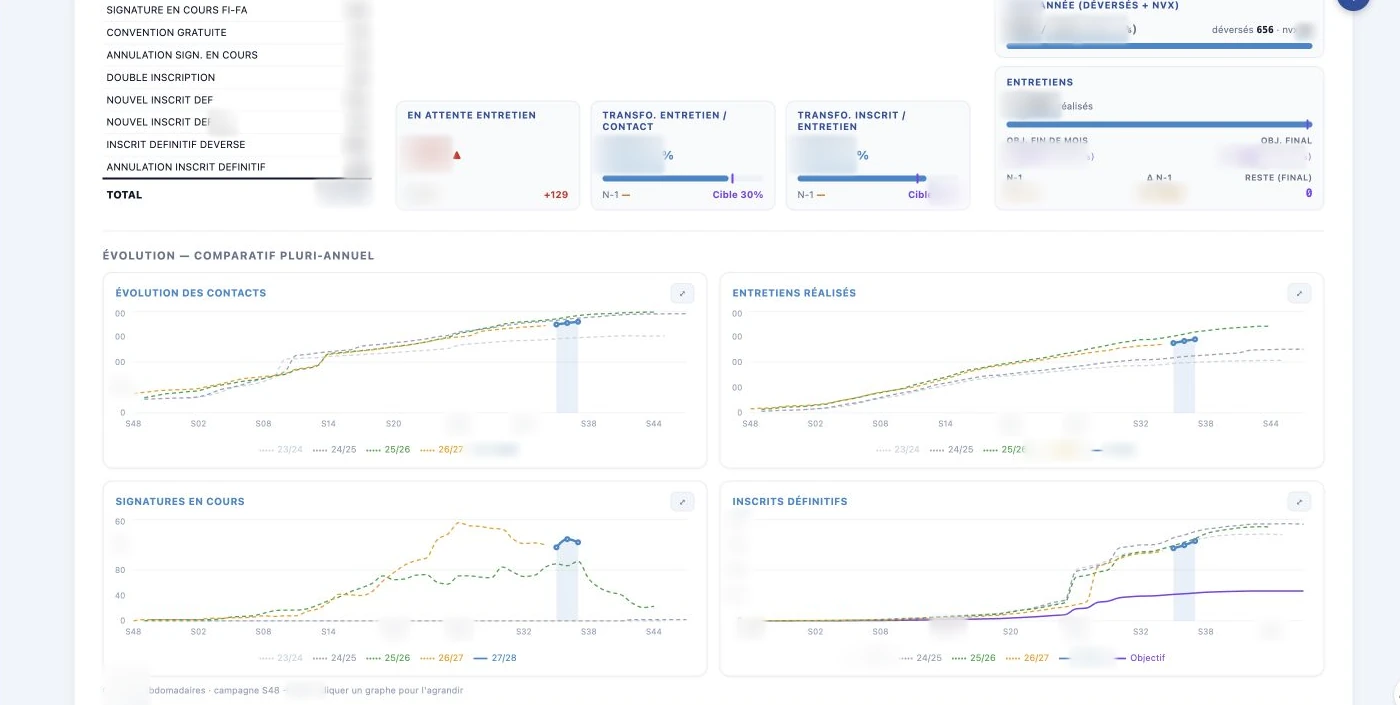
Task: Expand the Évolution des contacts chart
Action: pyautogui.click(x=682, y=293)
